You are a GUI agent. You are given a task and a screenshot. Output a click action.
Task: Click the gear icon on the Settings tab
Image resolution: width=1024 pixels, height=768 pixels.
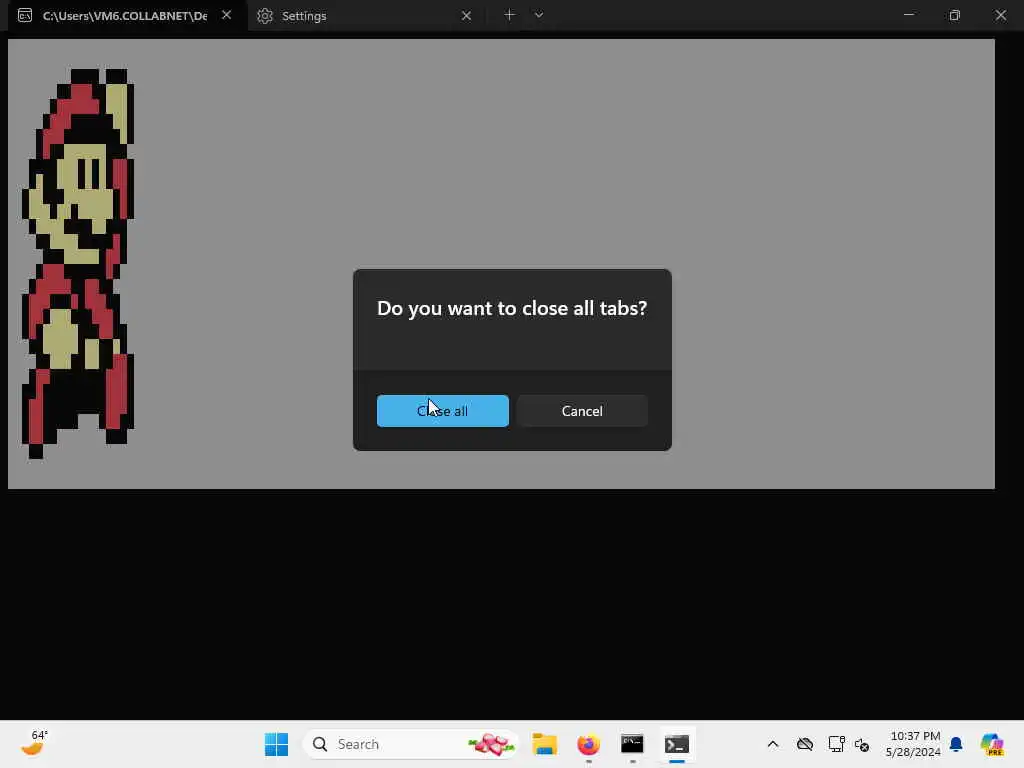click(264, 16)
